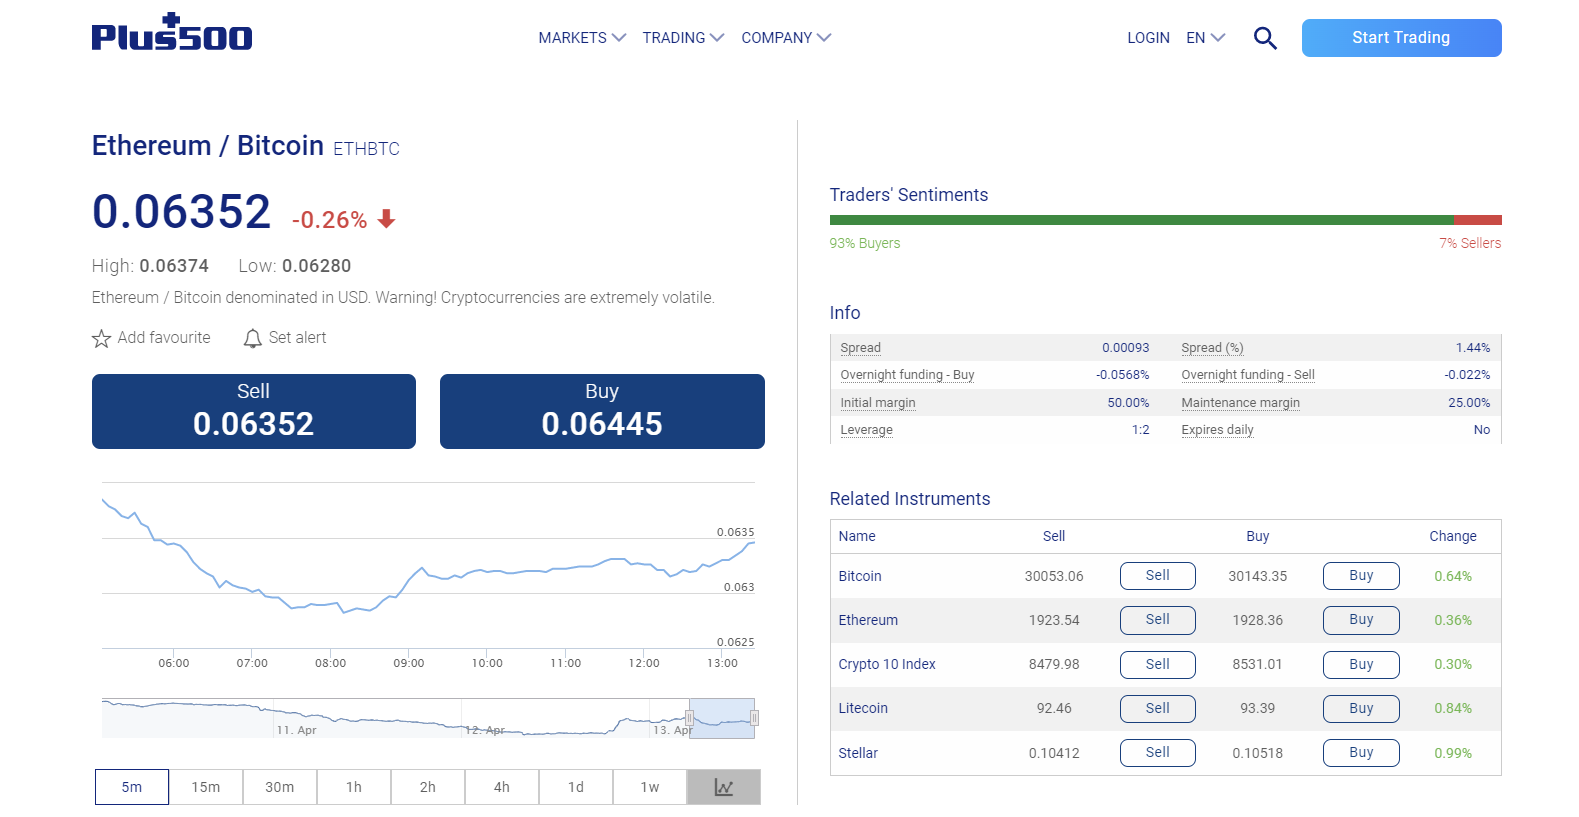Click the red sellers sentiment bar
1579x817 pixels.
[x=1478, y=220]
